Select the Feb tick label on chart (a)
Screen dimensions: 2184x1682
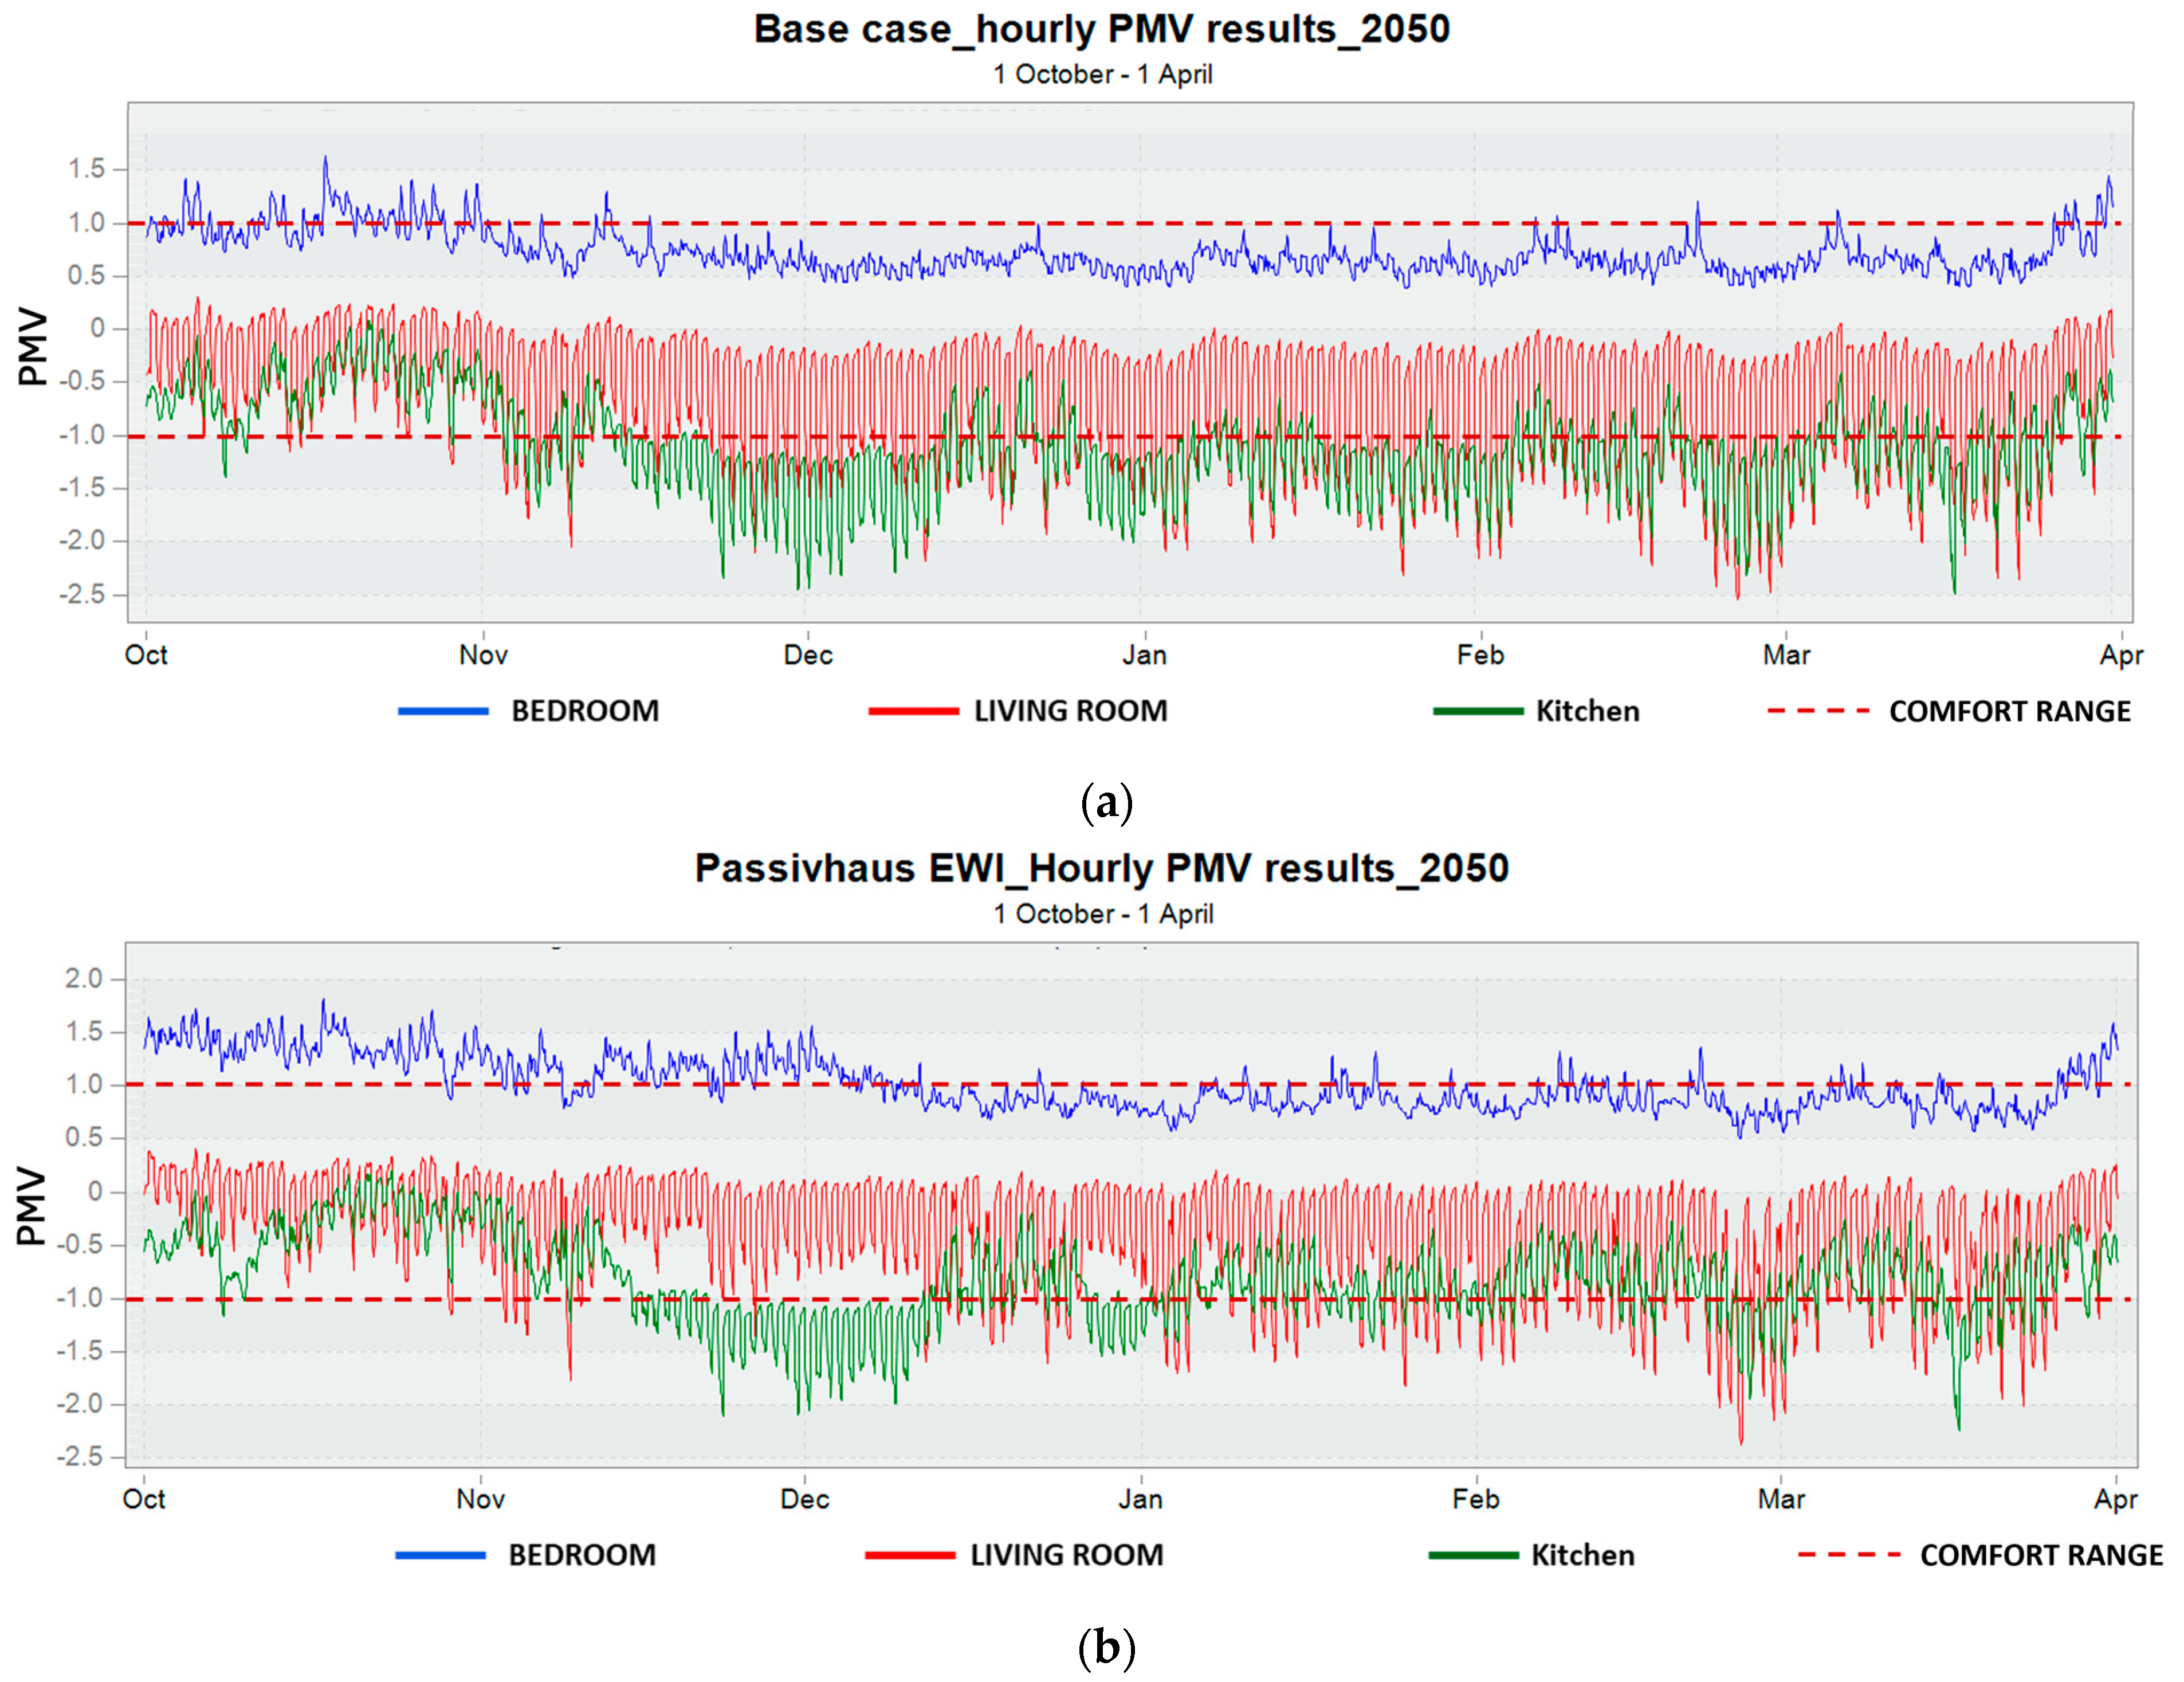(x=1480, y=655)
